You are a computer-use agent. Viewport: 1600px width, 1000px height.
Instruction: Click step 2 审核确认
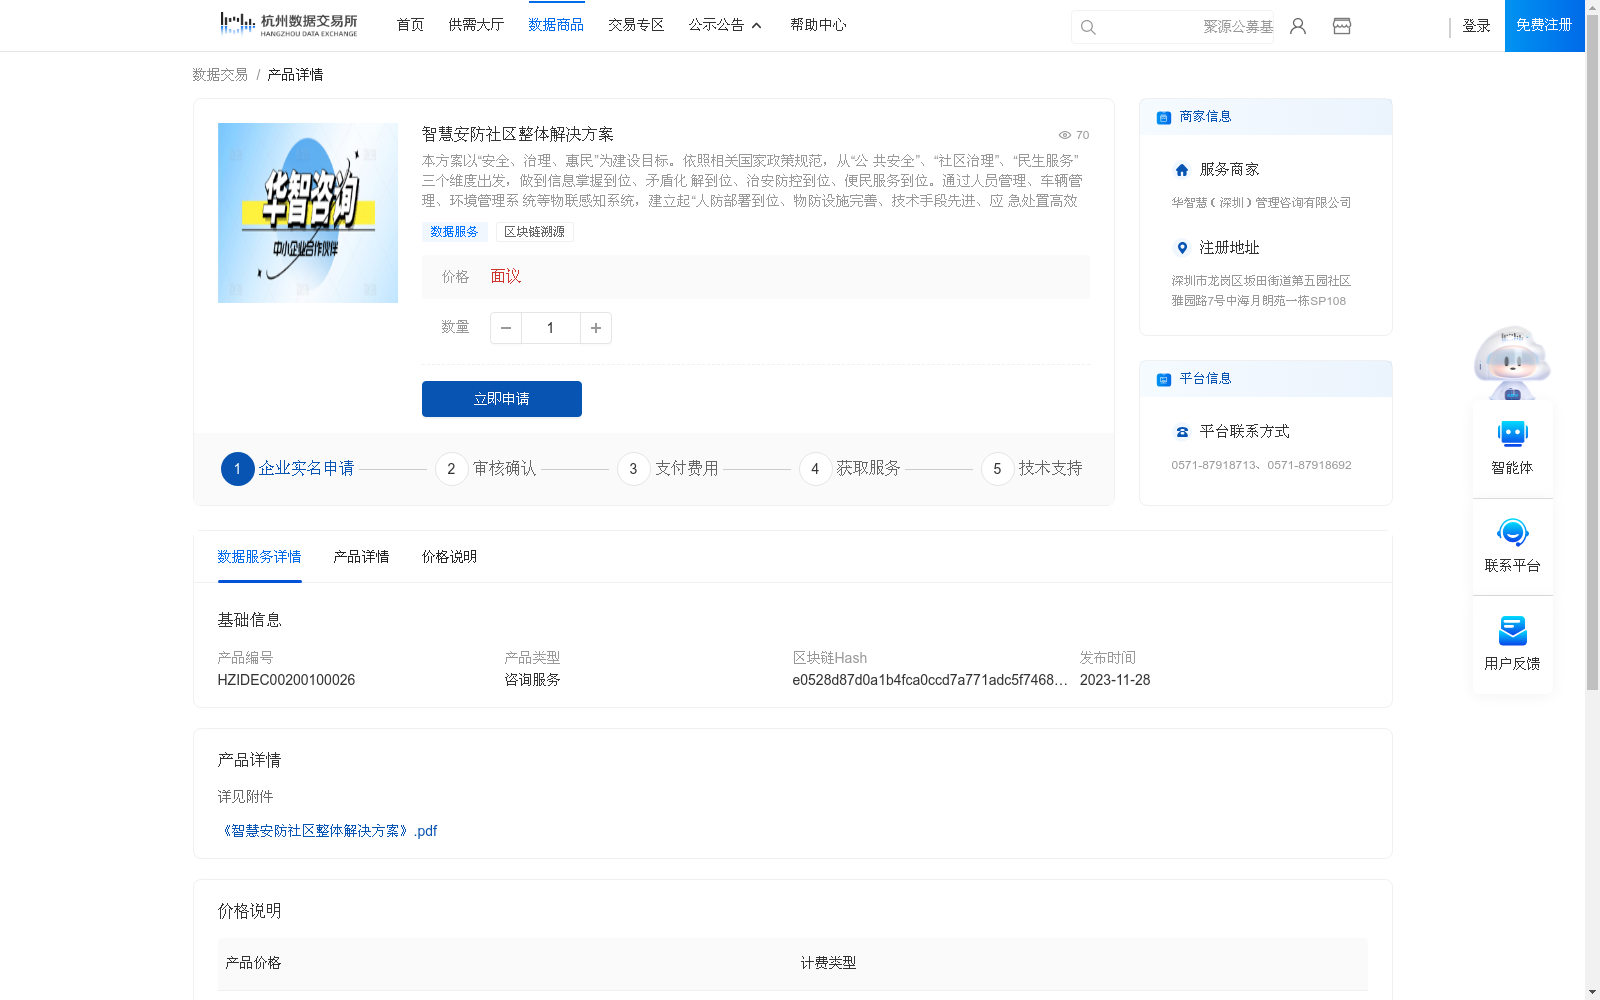pos(486,468)
